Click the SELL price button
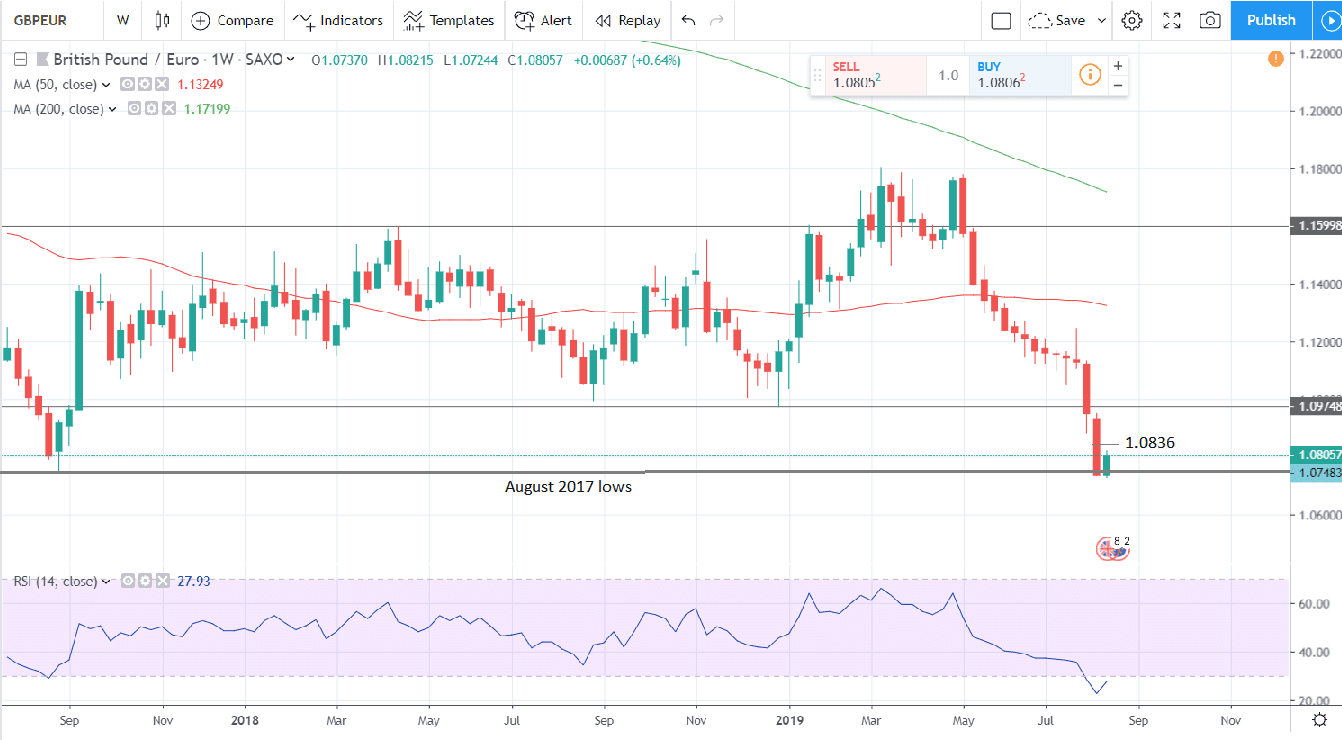Viewport: 1342px width, 740px height. 866,75
